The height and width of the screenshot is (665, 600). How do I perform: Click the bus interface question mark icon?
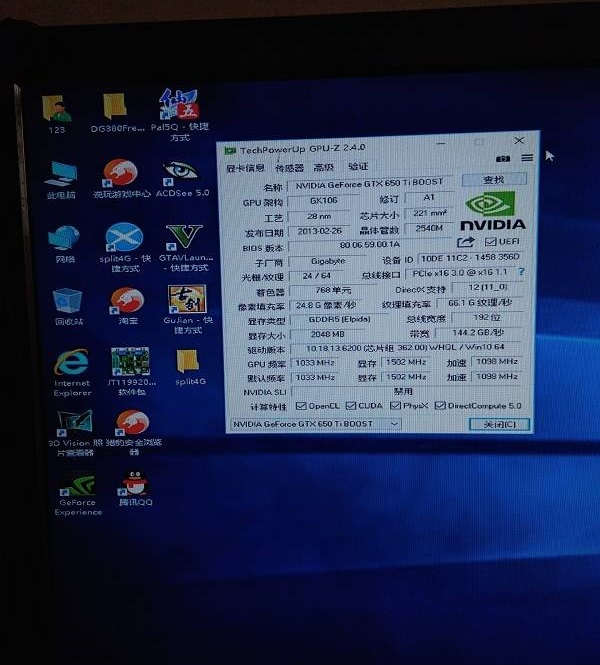click(521, 272)
